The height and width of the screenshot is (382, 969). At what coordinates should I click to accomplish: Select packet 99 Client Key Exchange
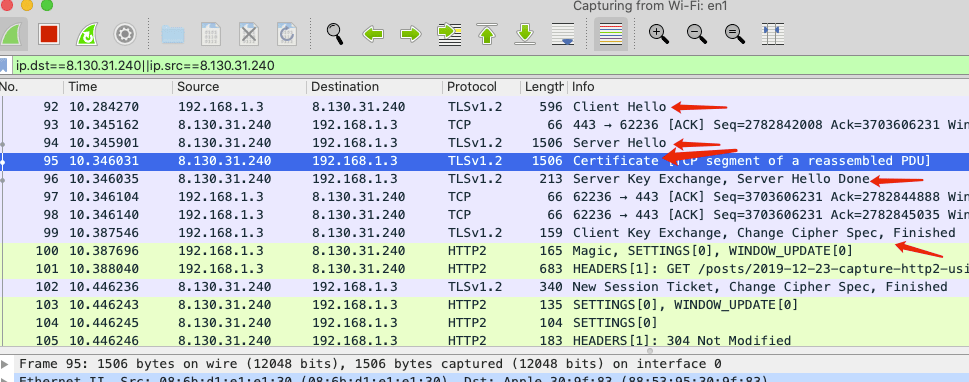click(x=484, y=233)
